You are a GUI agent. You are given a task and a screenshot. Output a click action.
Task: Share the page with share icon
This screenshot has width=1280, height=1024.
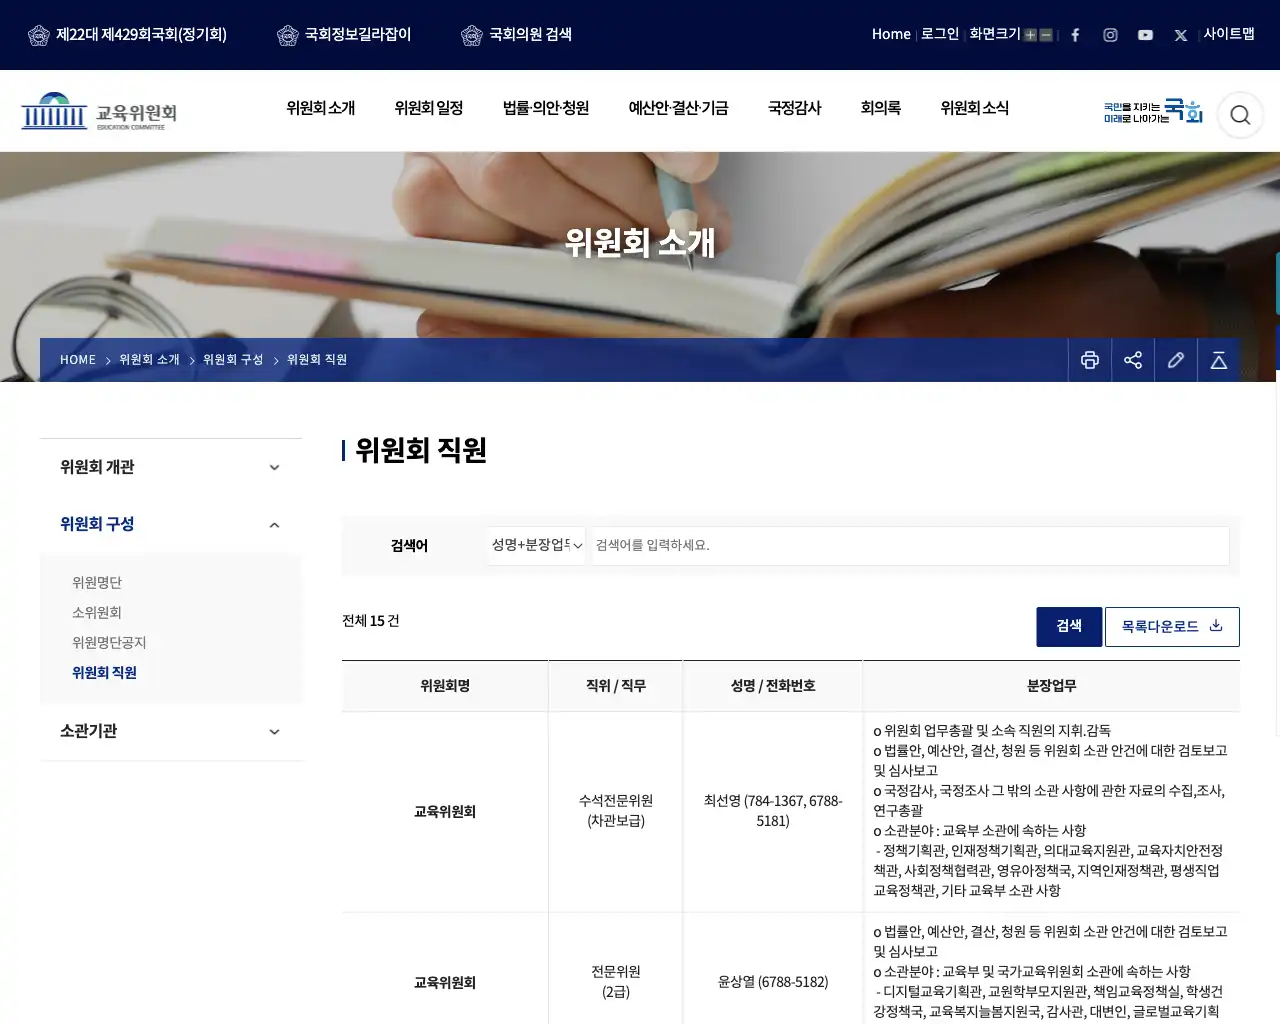point(1133,360)
